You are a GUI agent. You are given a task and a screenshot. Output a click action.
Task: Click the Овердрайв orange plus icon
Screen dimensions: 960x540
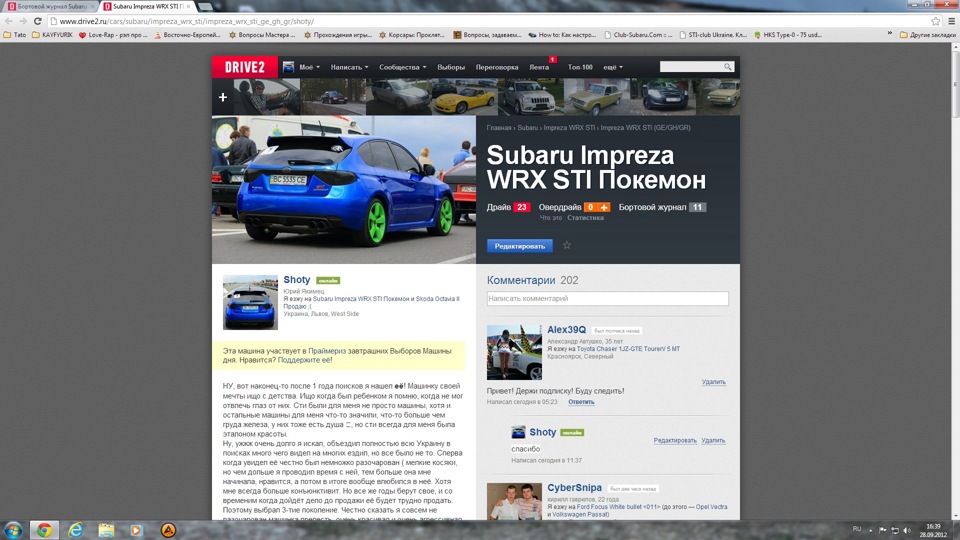[604, 207]
